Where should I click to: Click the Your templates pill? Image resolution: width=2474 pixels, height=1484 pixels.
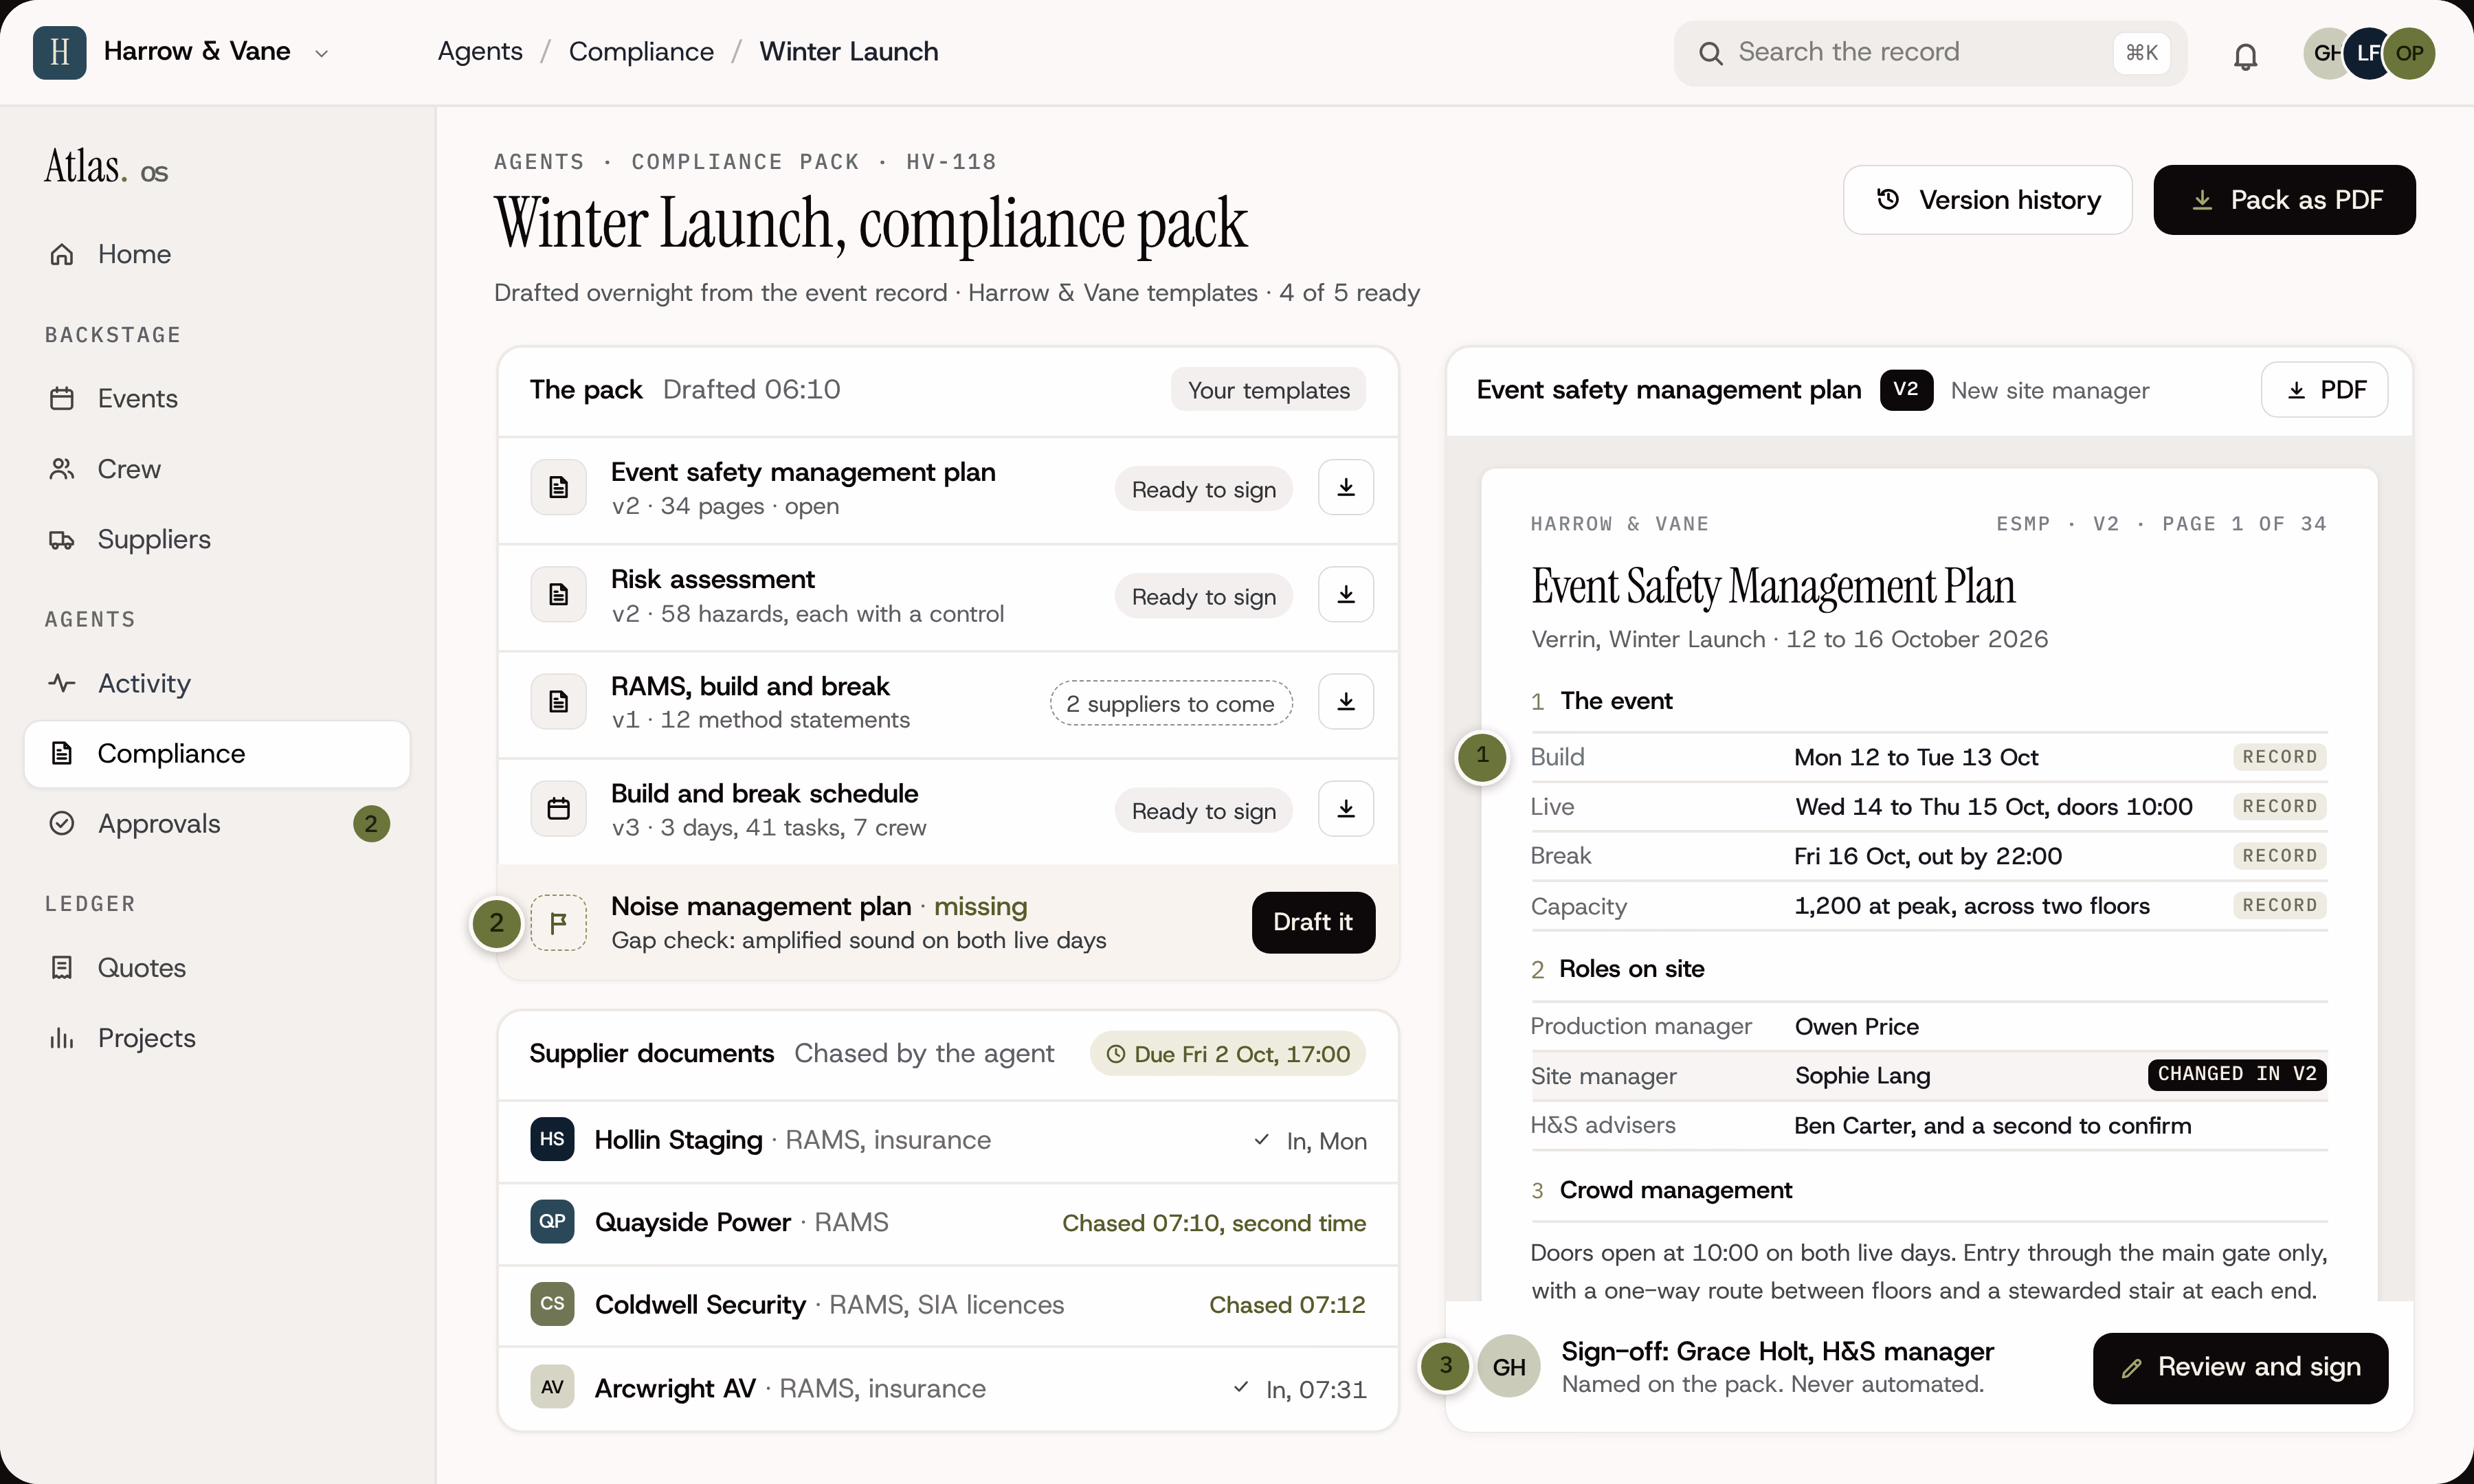pyautogui.click(x=1268, y=390)
